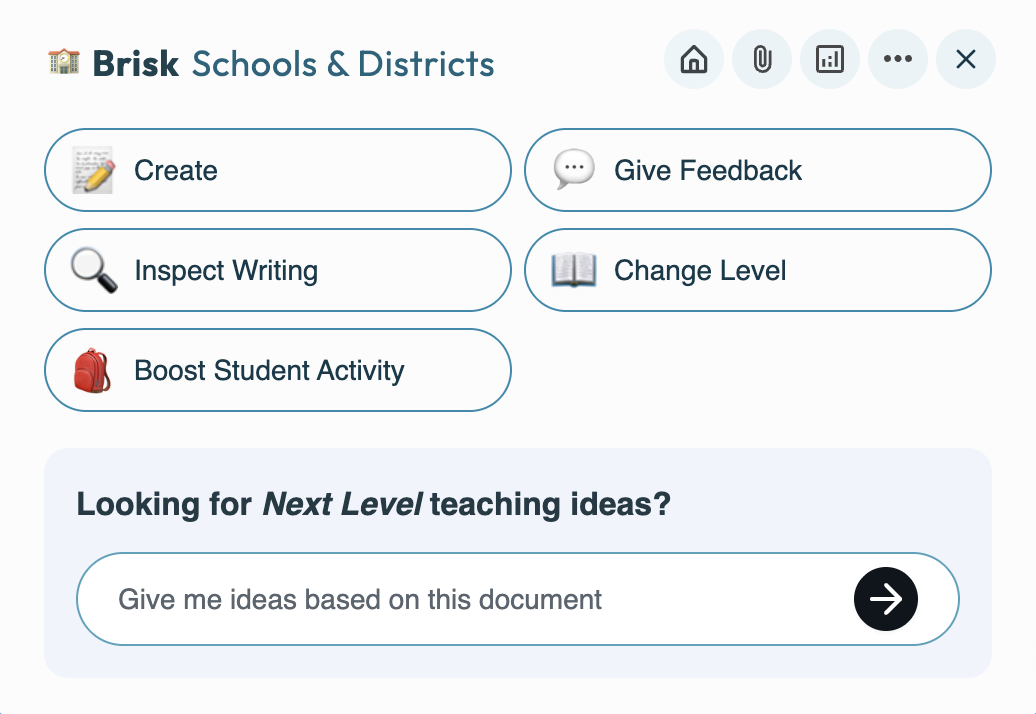Viewport: 1036px width, 714px height.
Task: Click the Create button label
Action: 176,170
